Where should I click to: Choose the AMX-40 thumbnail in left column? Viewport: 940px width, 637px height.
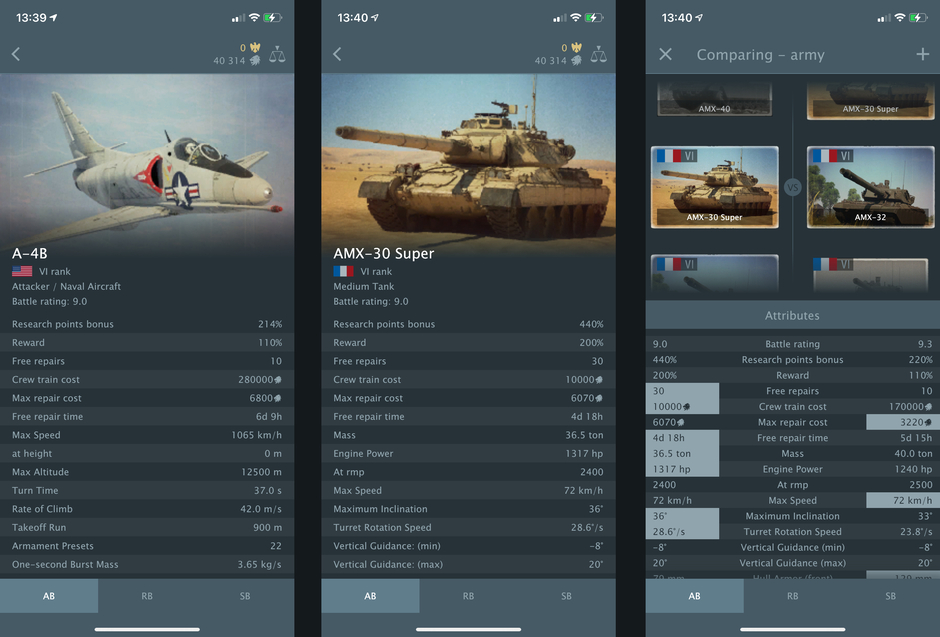click(x=715, y=99)
